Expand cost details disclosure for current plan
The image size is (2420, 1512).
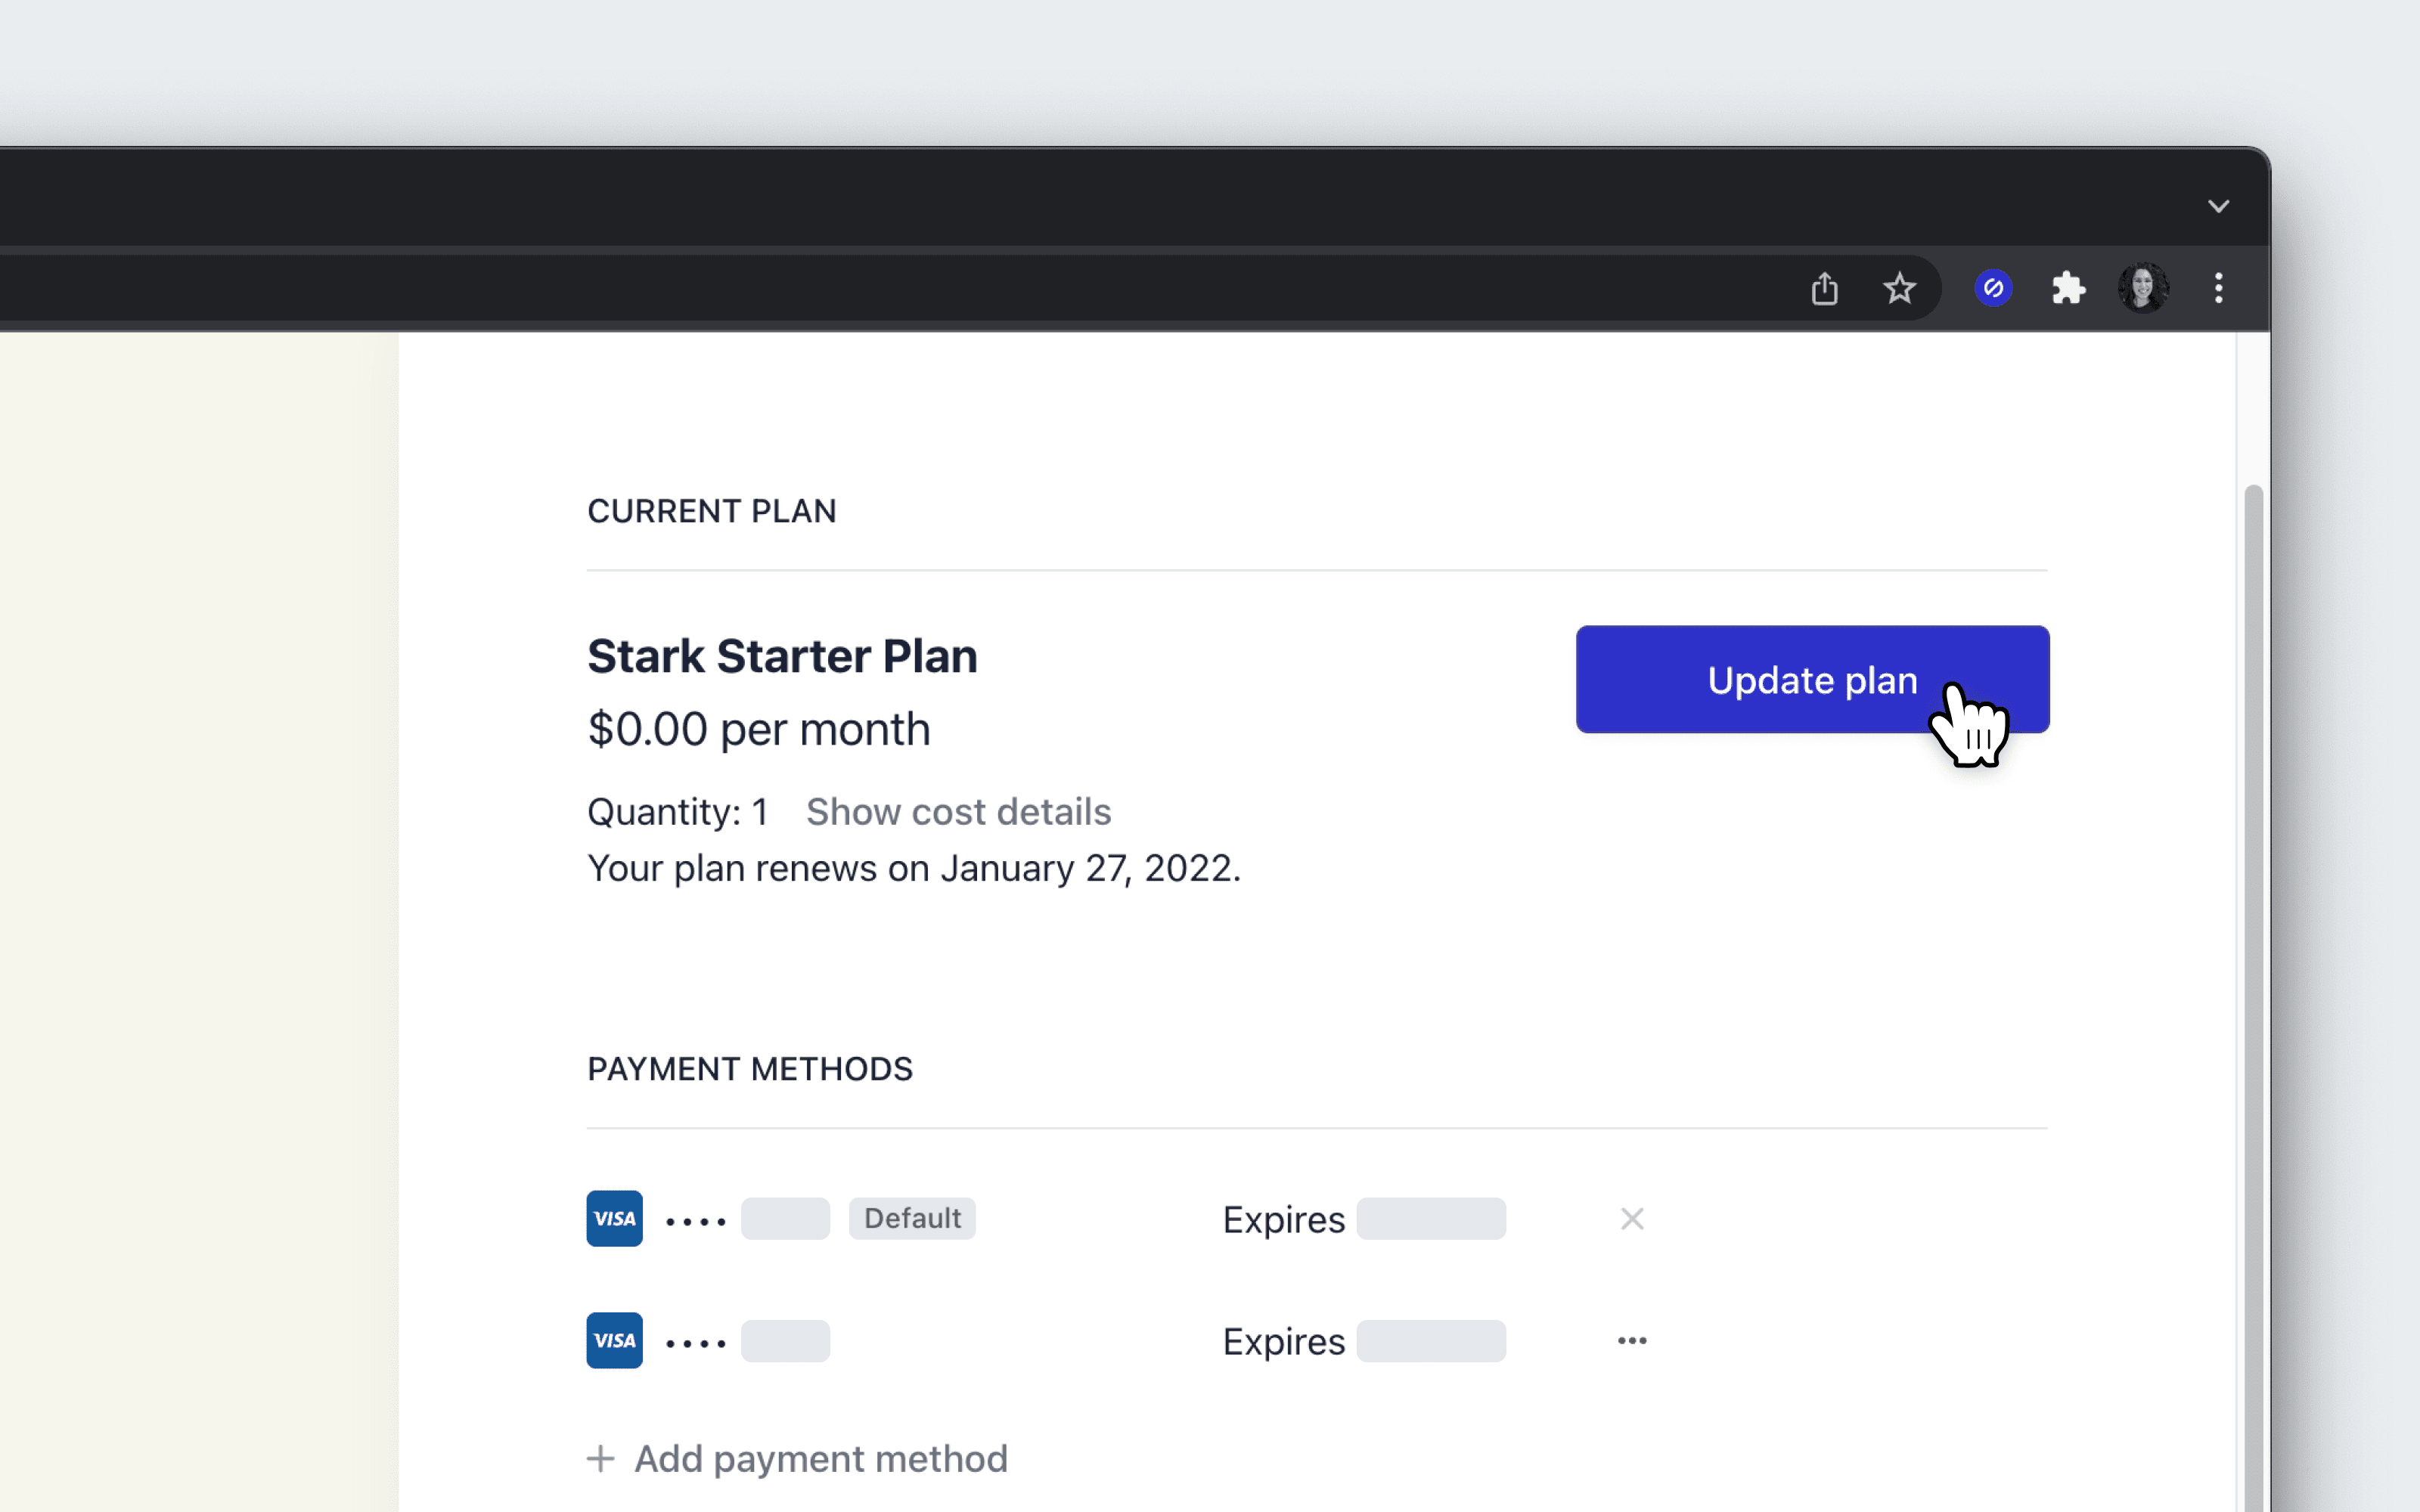[x=957, y=810]
